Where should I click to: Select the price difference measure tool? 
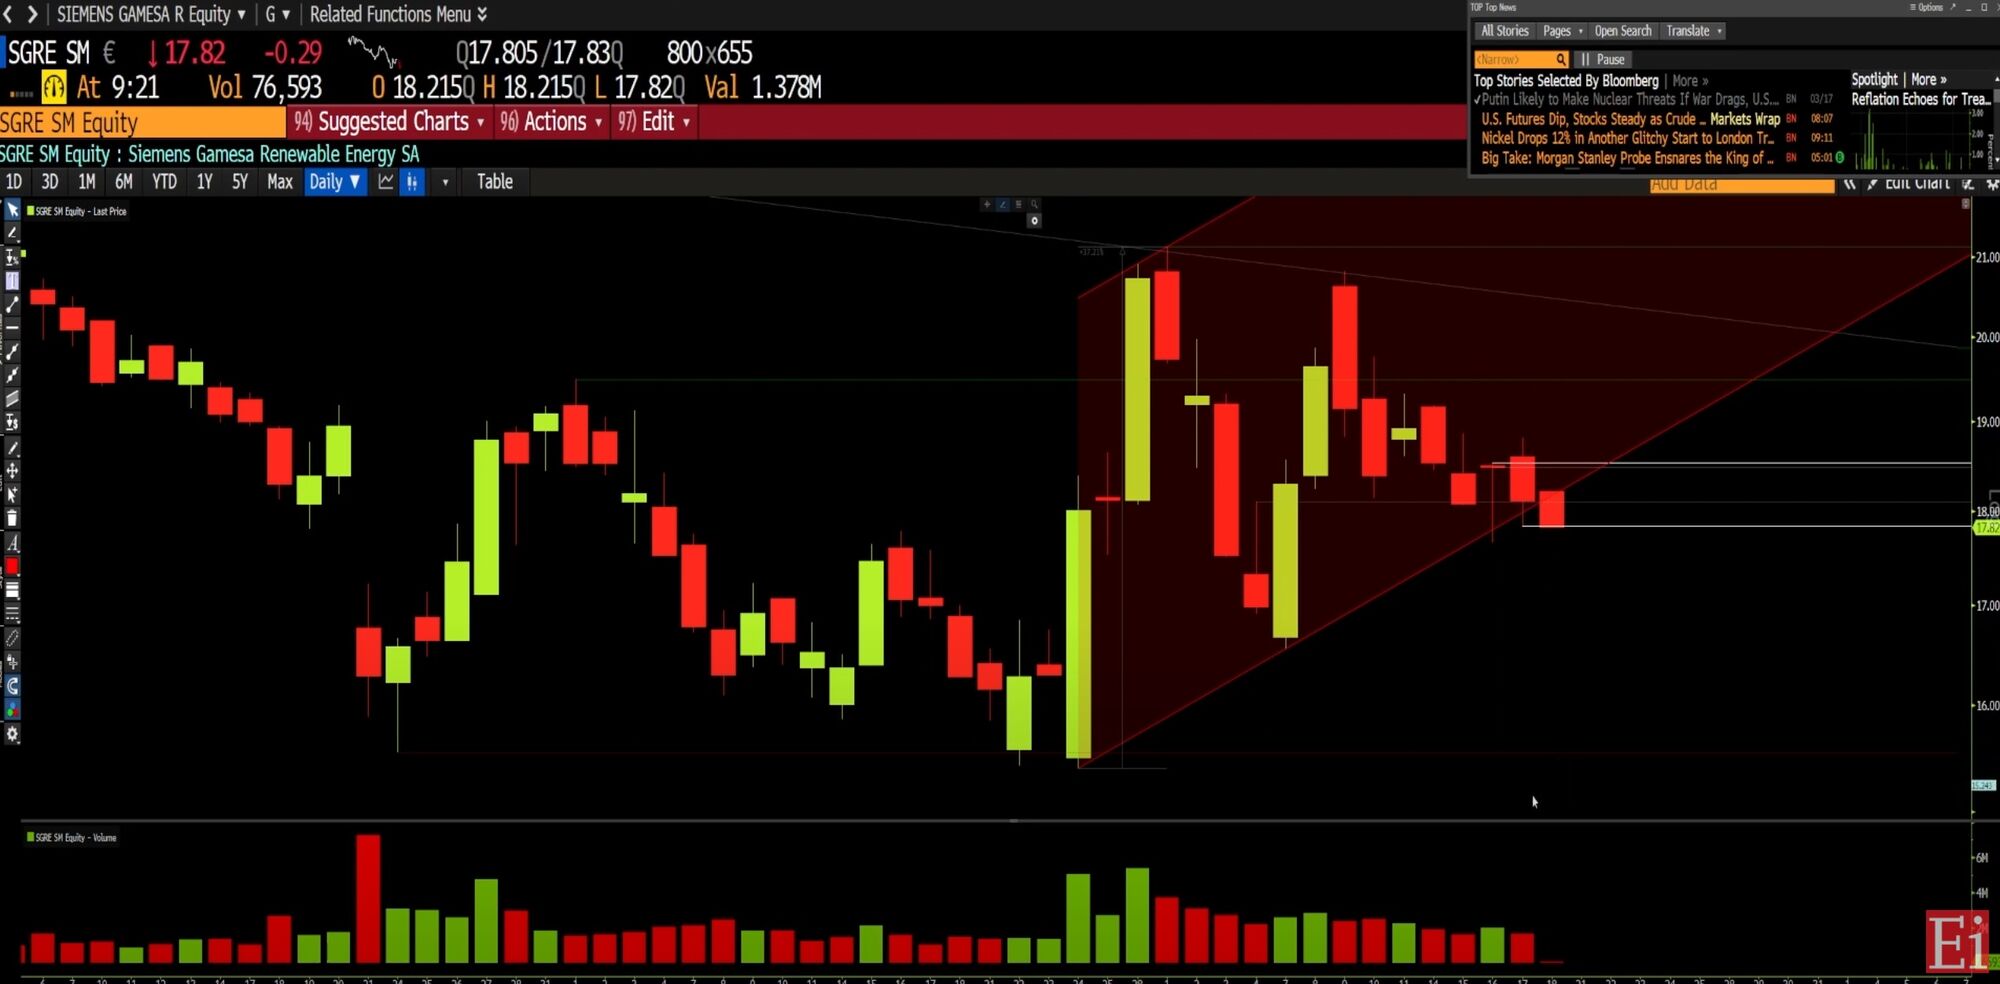click(x=12, y=423)
